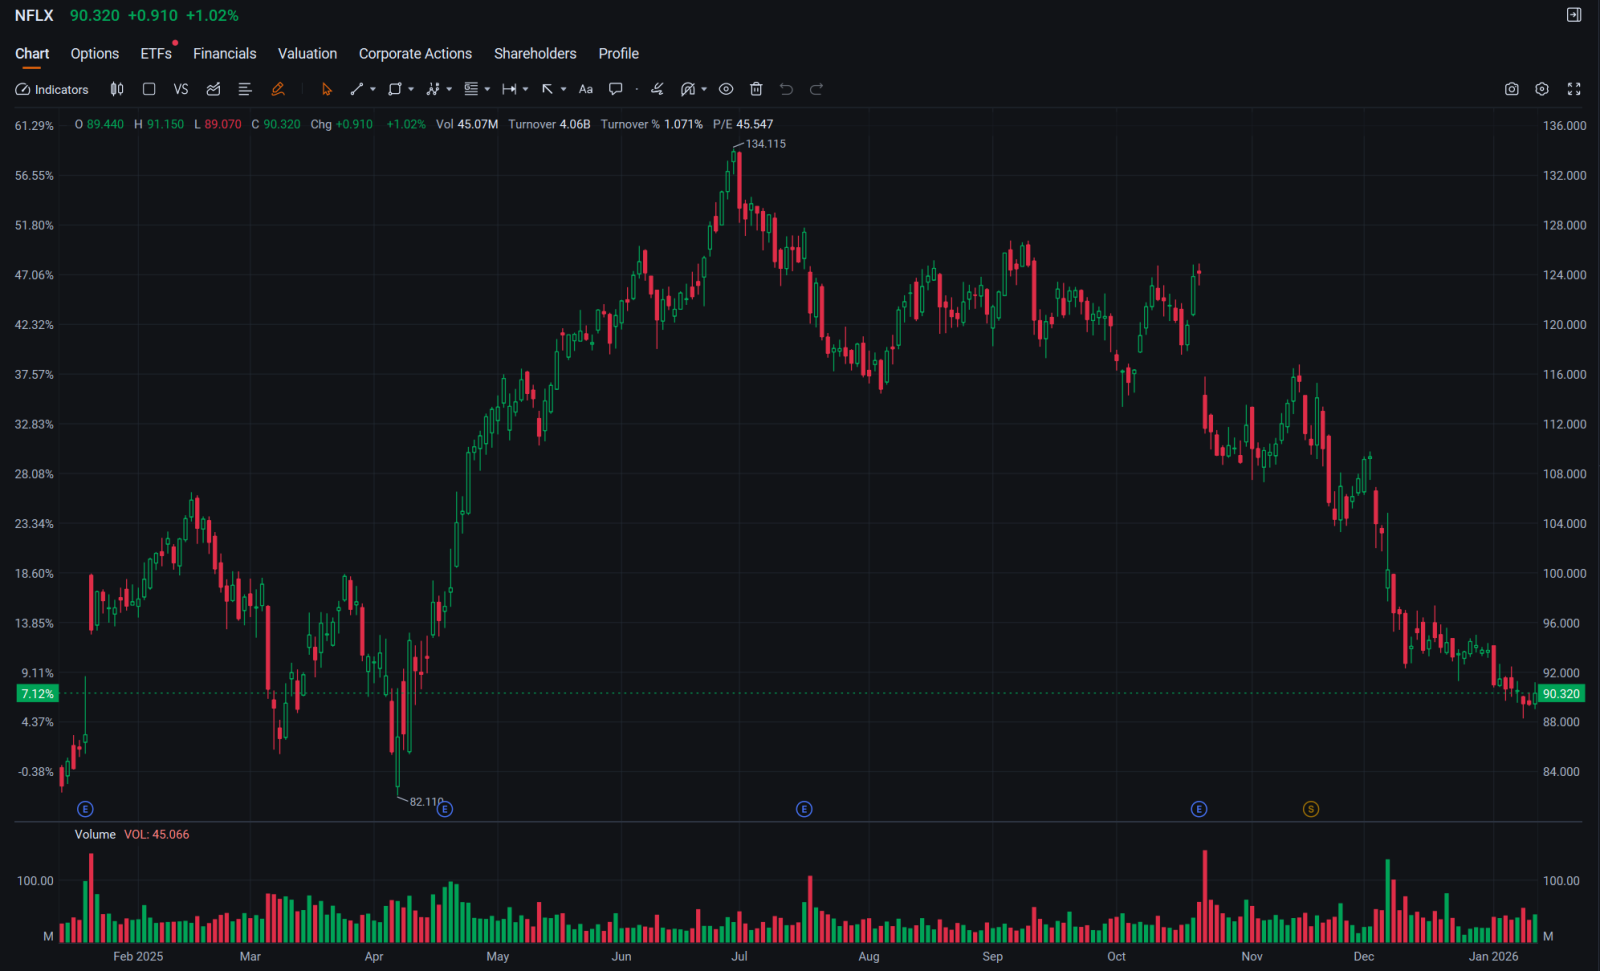The width and height of the screenshot is (1600, 971).
Task: Click the Volume indicator label
Action: click(95, 835)
